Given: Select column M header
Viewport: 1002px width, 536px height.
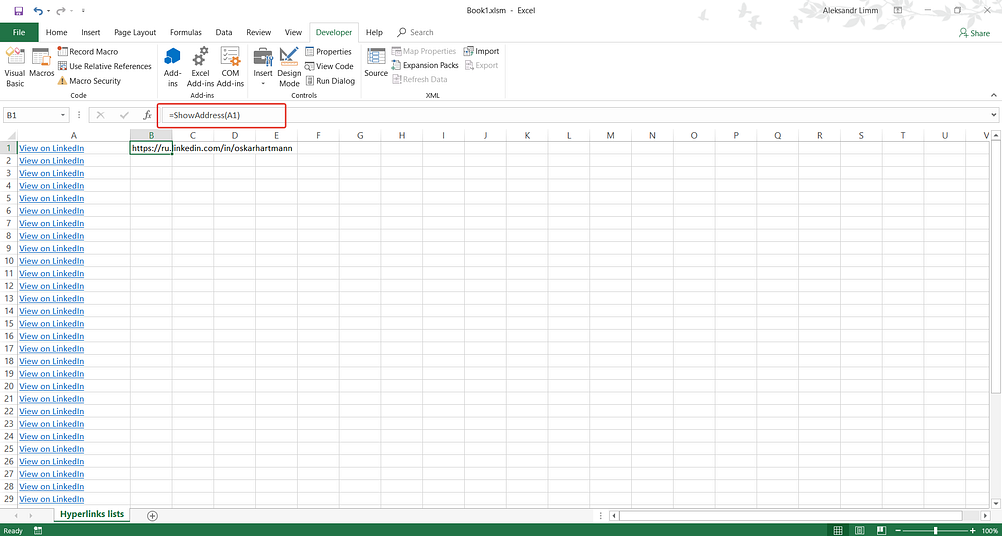Looking at the screenshot, I should click(610, 135).
